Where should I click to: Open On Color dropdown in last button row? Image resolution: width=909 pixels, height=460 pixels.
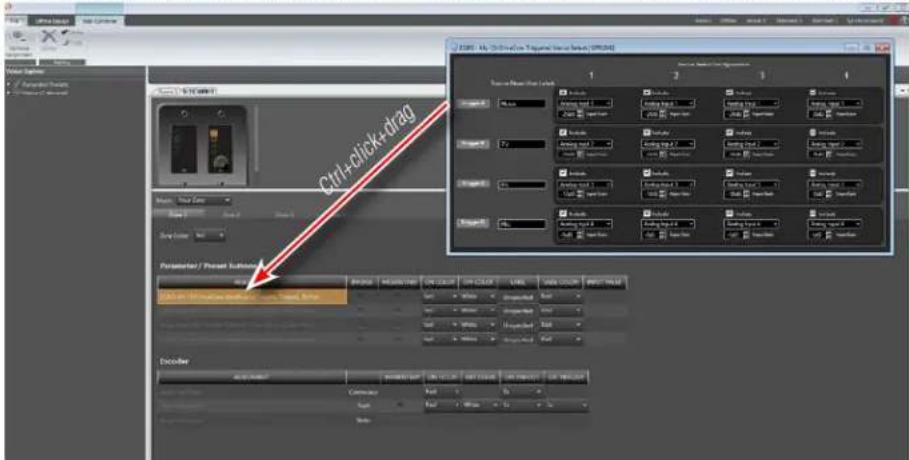pyautogui.click(x=439, y=339)
